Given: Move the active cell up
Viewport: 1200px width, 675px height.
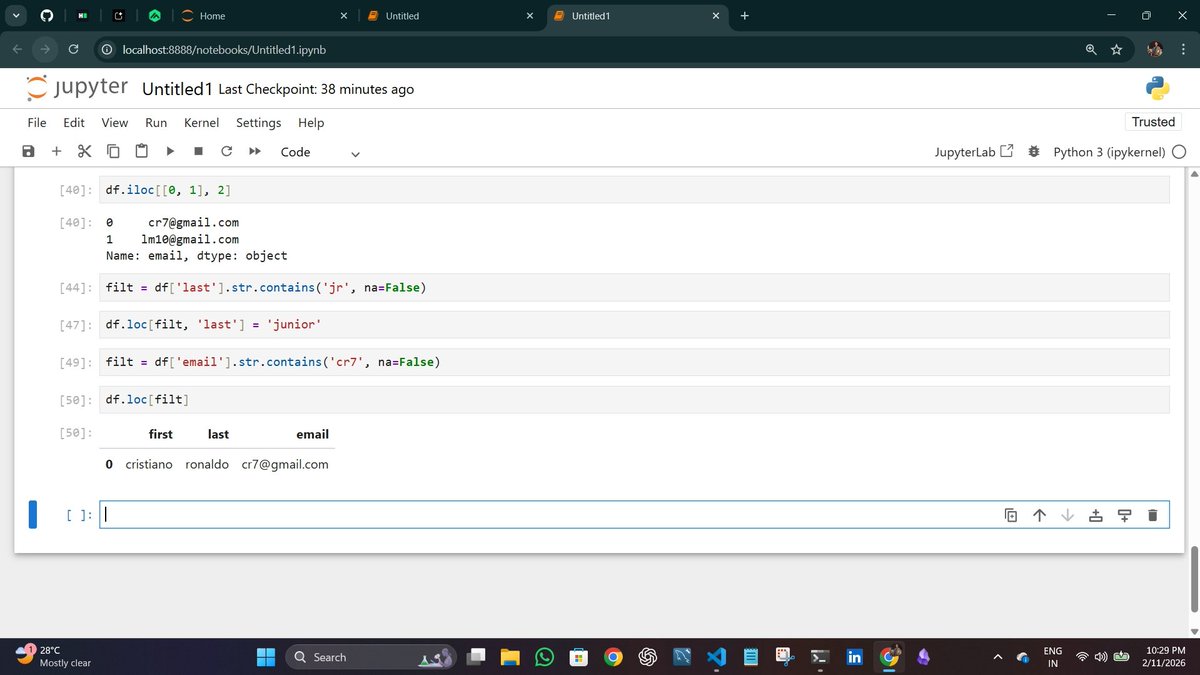Looking at the screenshot, I should (x=1039, y=515).
